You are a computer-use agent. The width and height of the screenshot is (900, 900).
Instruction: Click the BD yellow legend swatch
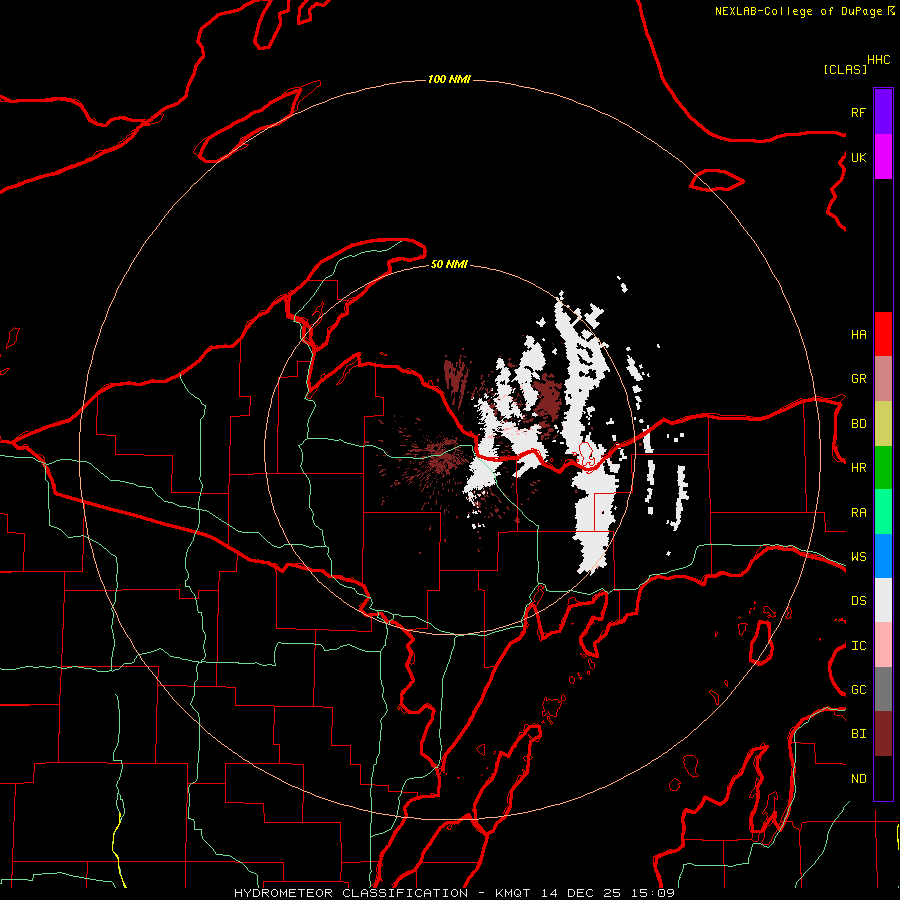click(x=883, y=423)
